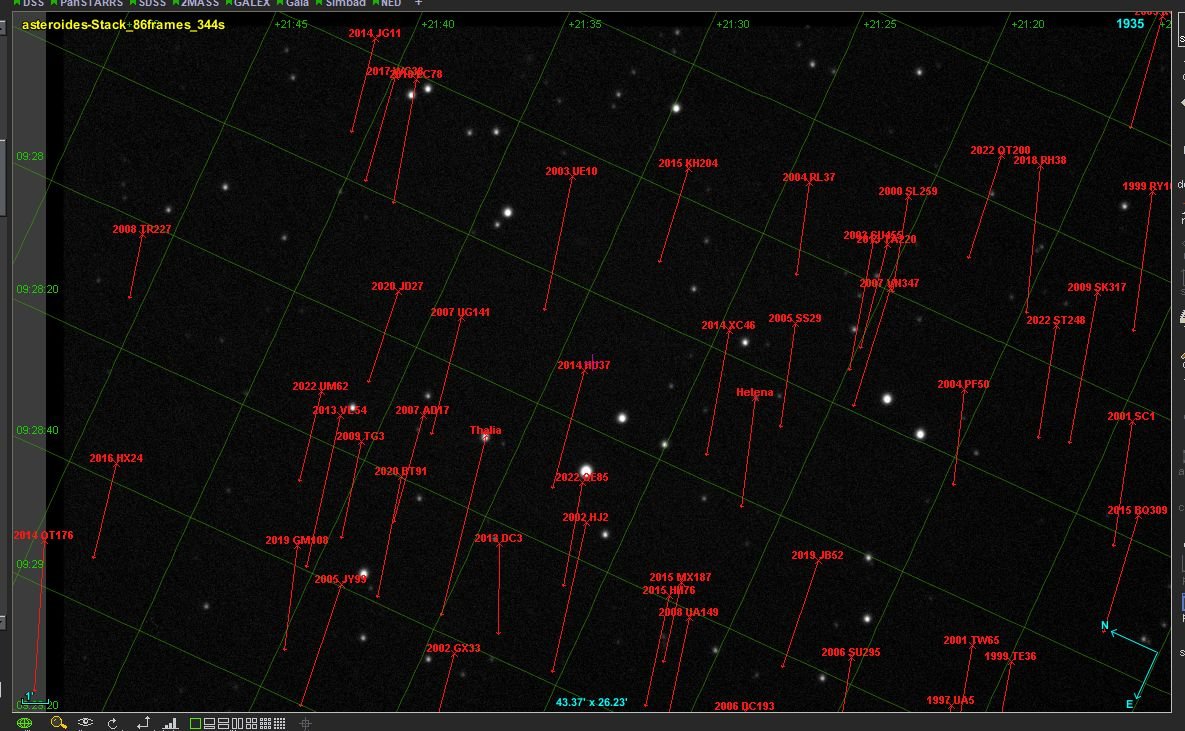Select the 2022 ST248 asteroid label

coord(1055,321)
